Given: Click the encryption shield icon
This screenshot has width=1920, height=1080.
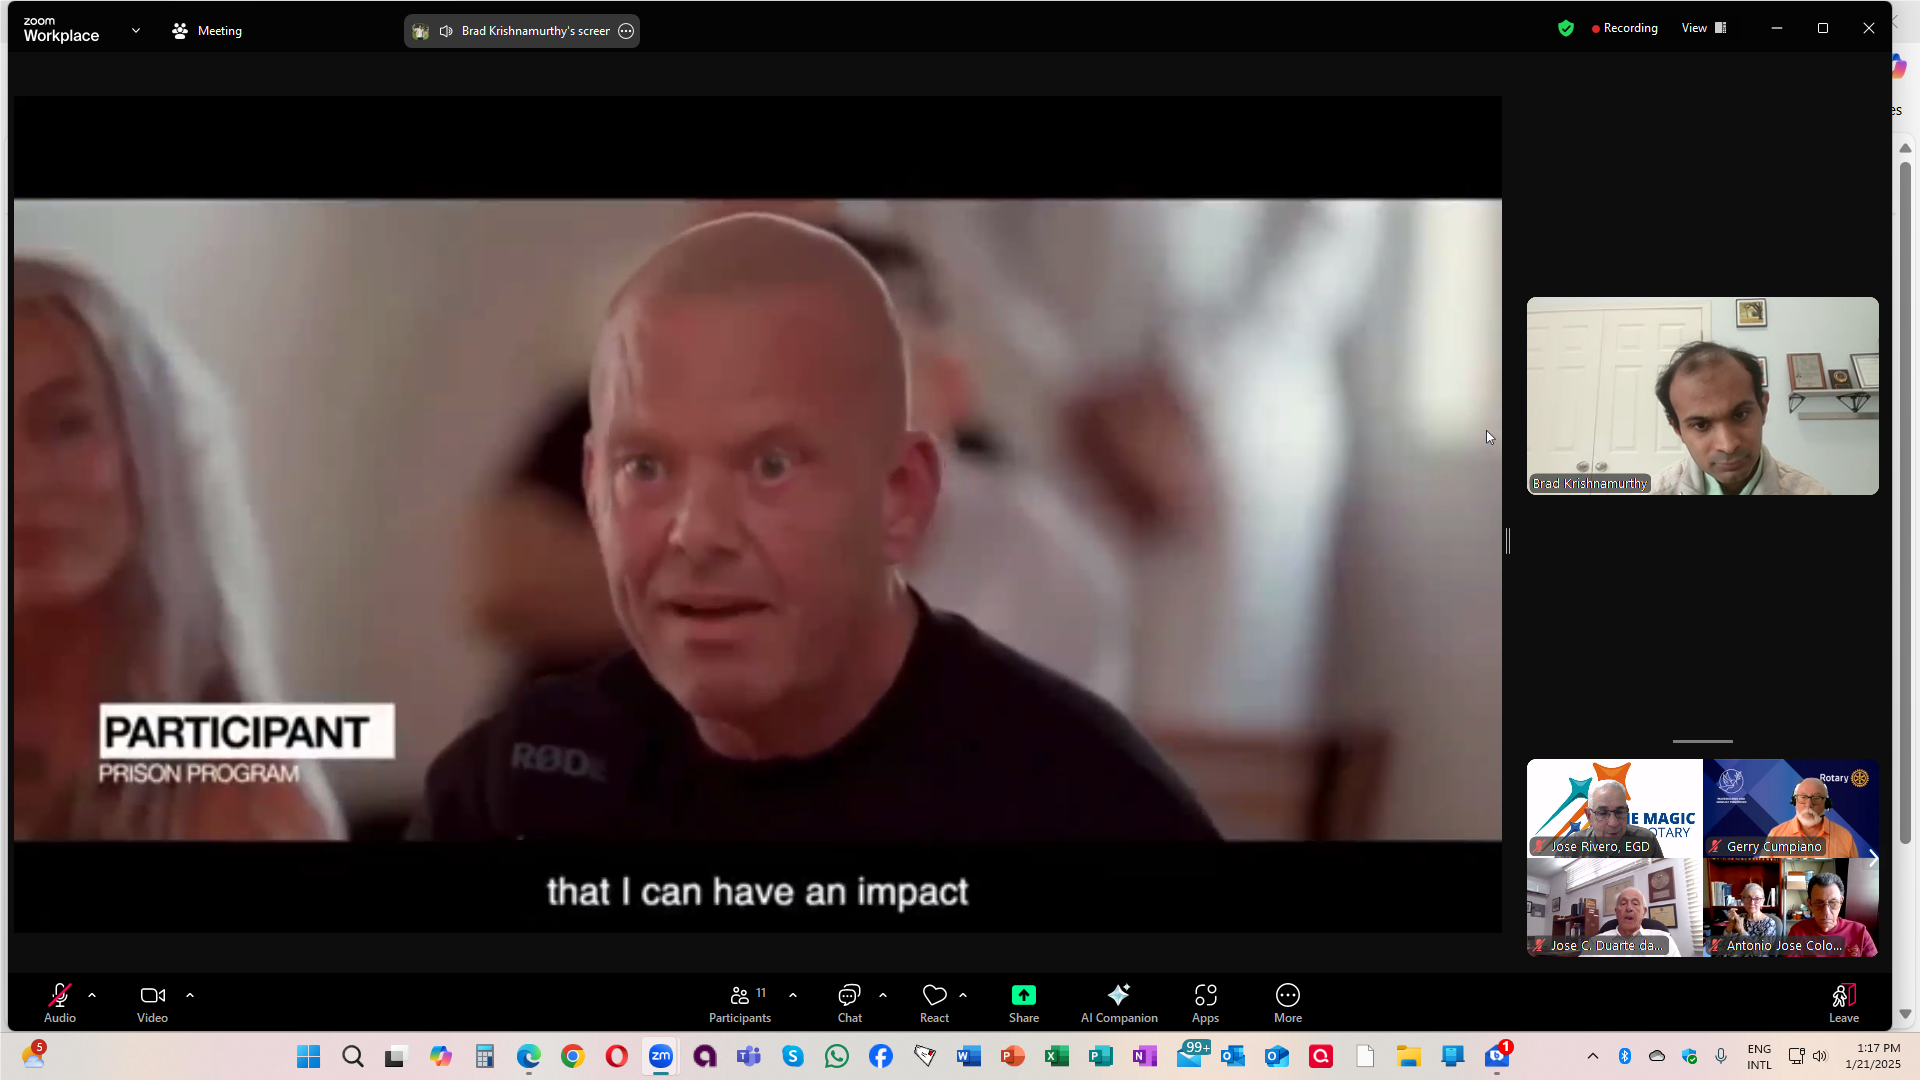Looking at the screenshot, I should click(1566, 29).
